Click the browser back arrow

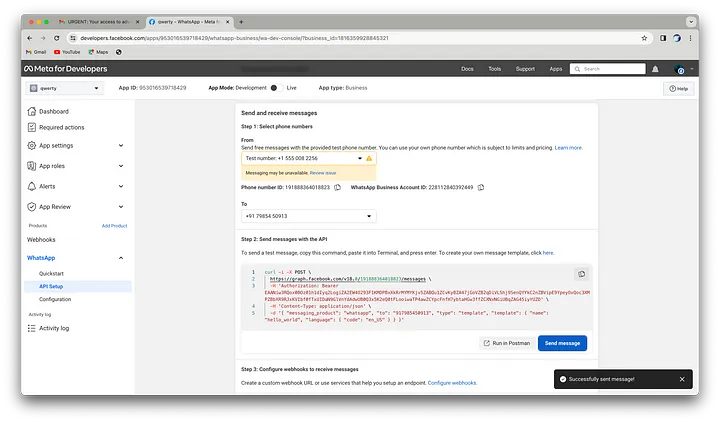click(29, 38)
